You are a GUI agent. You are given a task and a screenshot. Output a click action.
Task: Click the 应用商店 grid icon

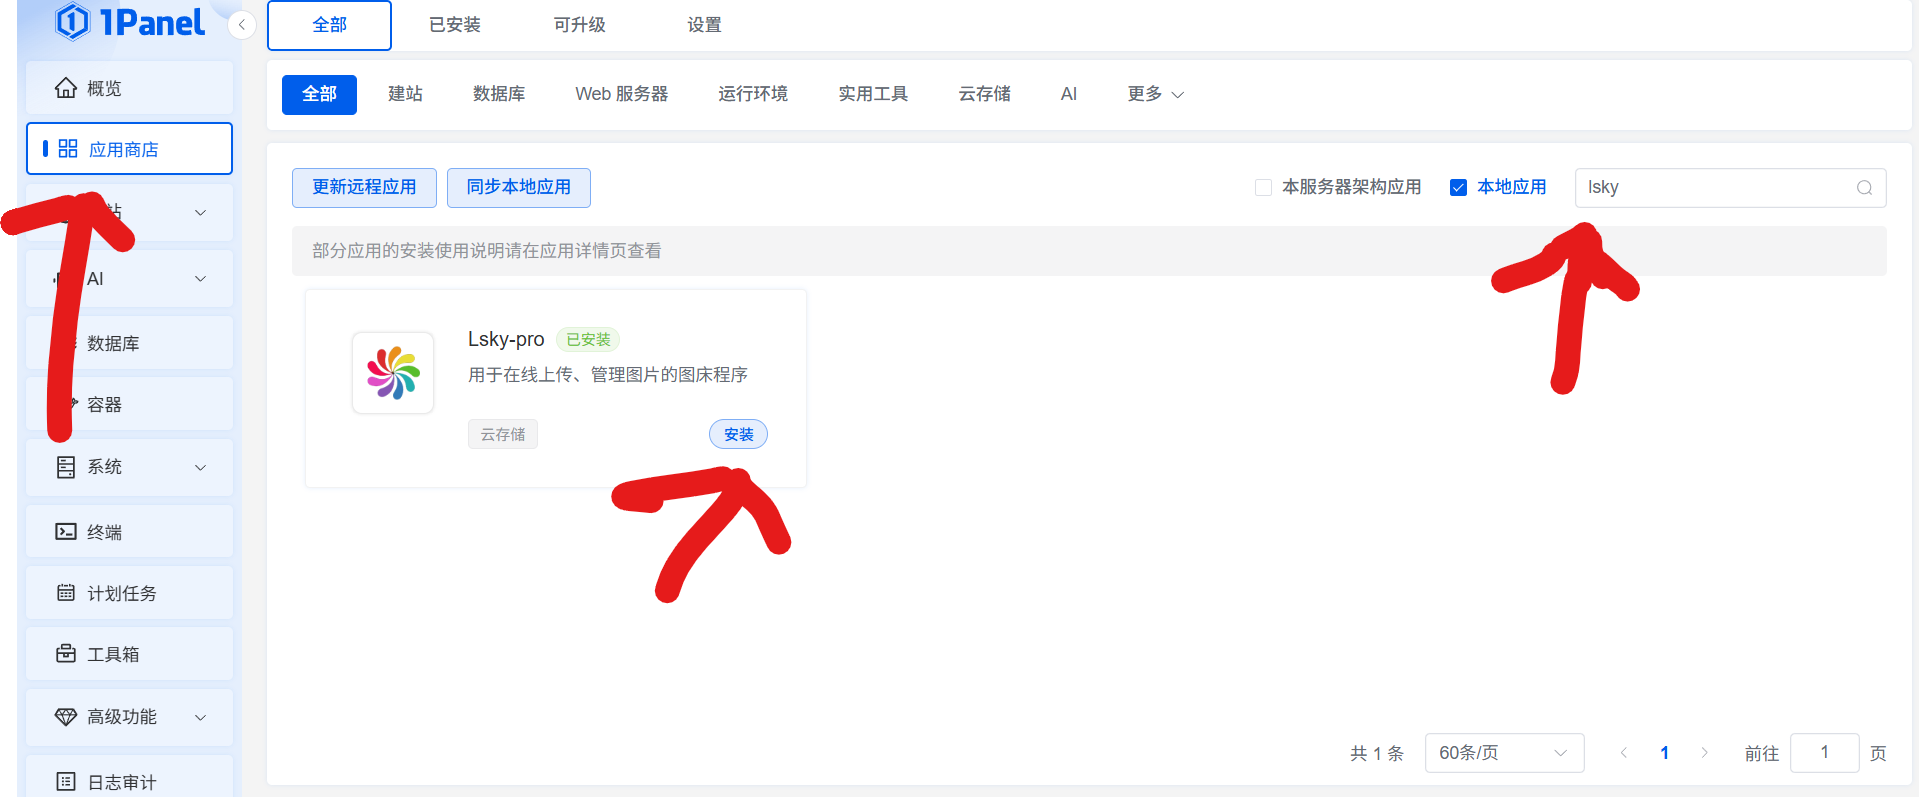(68, 149)
